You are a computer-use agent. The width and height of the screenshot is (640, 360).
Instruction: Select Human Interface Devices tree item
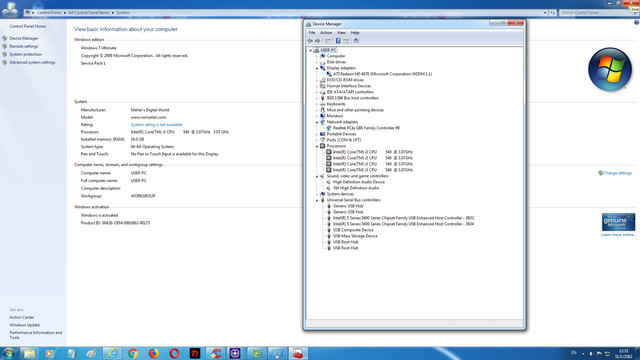[x=349, y=86]
